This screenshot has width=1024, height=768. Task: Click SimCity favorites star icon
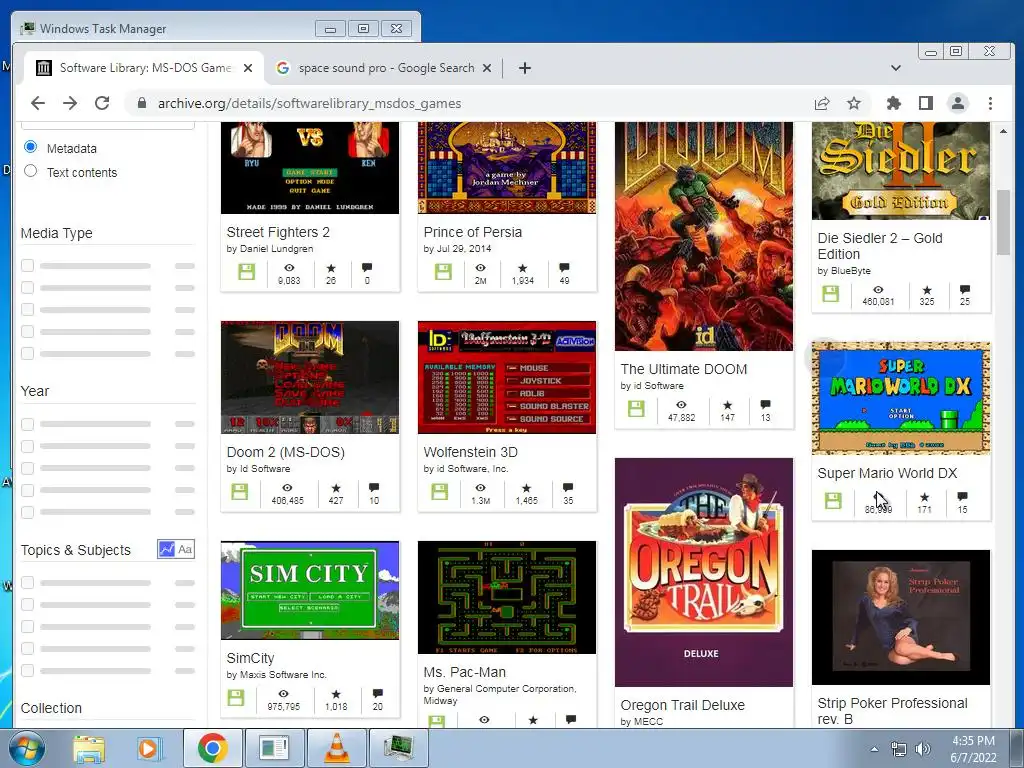point(336,694)
